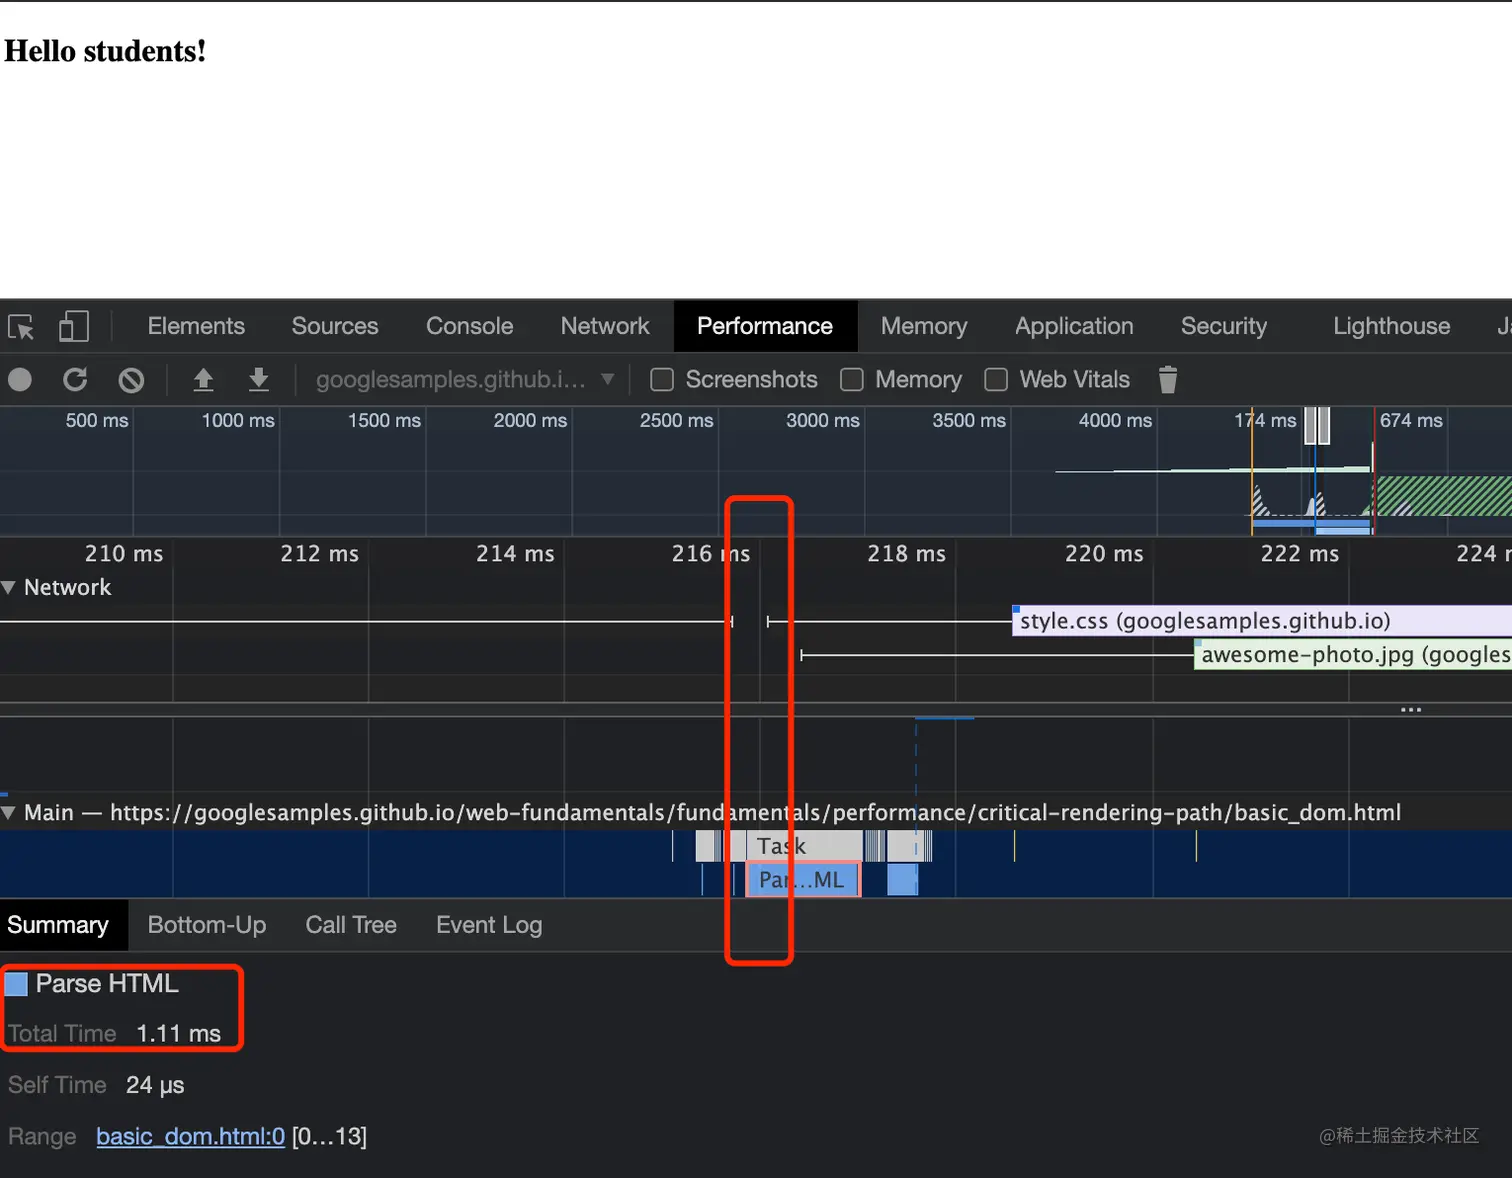The height and width of the screenshot is (1178, 1512).
Task: Clear the recording with the clear icon
Action: pos(131,380)
